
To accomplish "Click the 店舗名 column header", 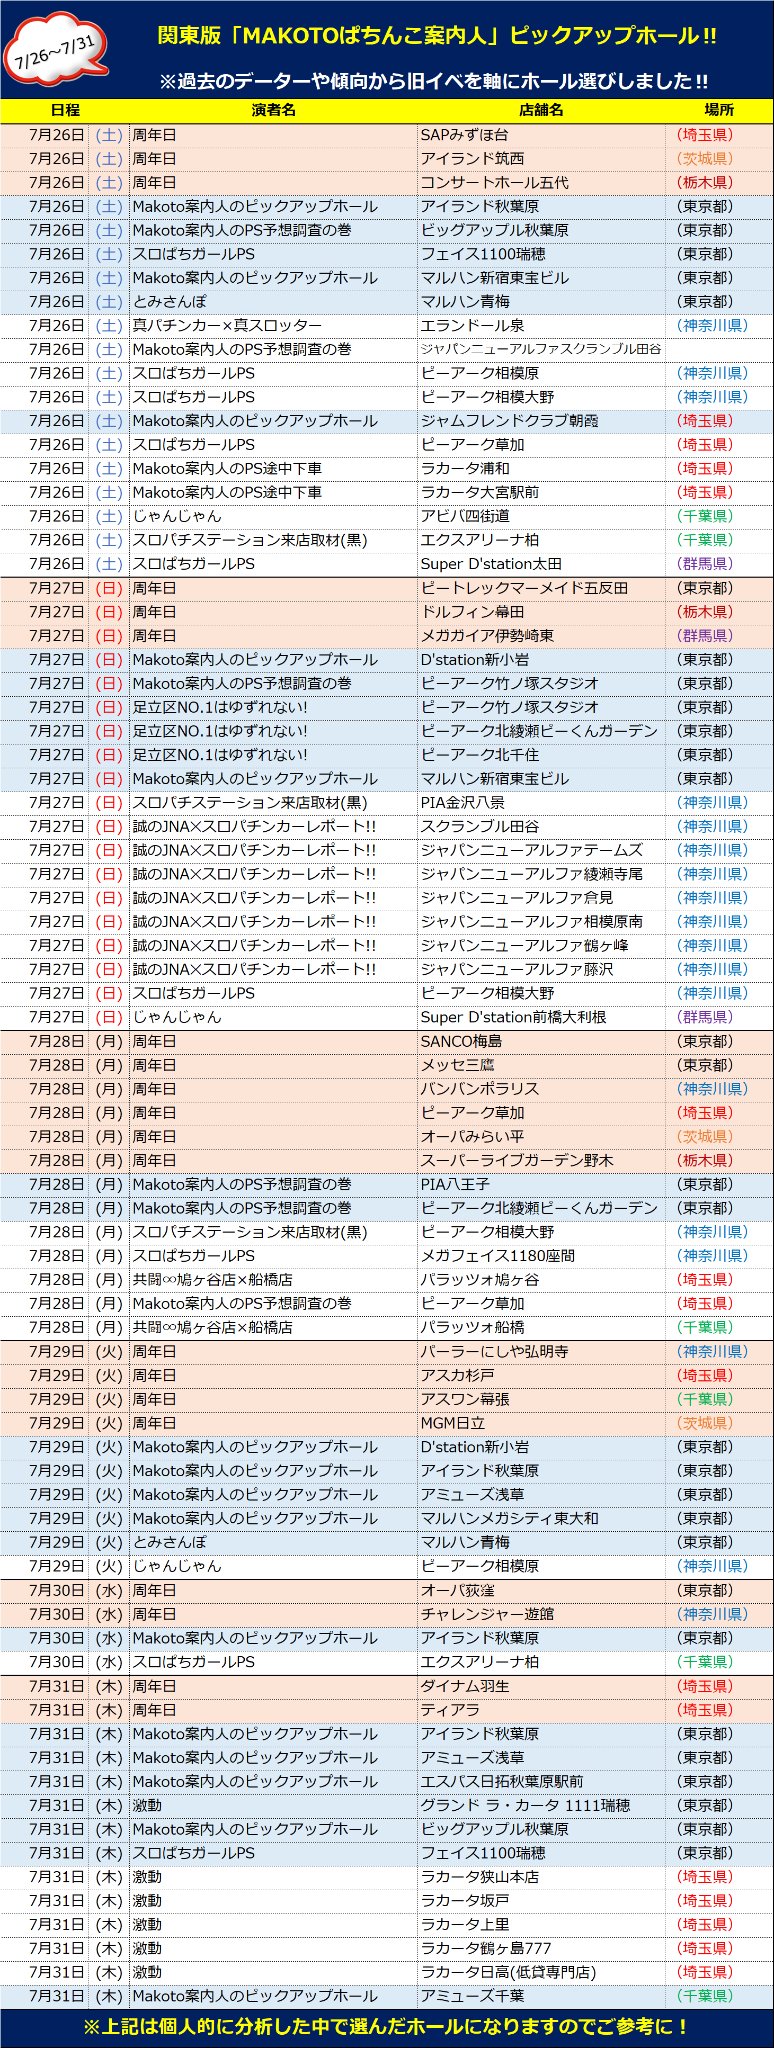I will (541, 110).
